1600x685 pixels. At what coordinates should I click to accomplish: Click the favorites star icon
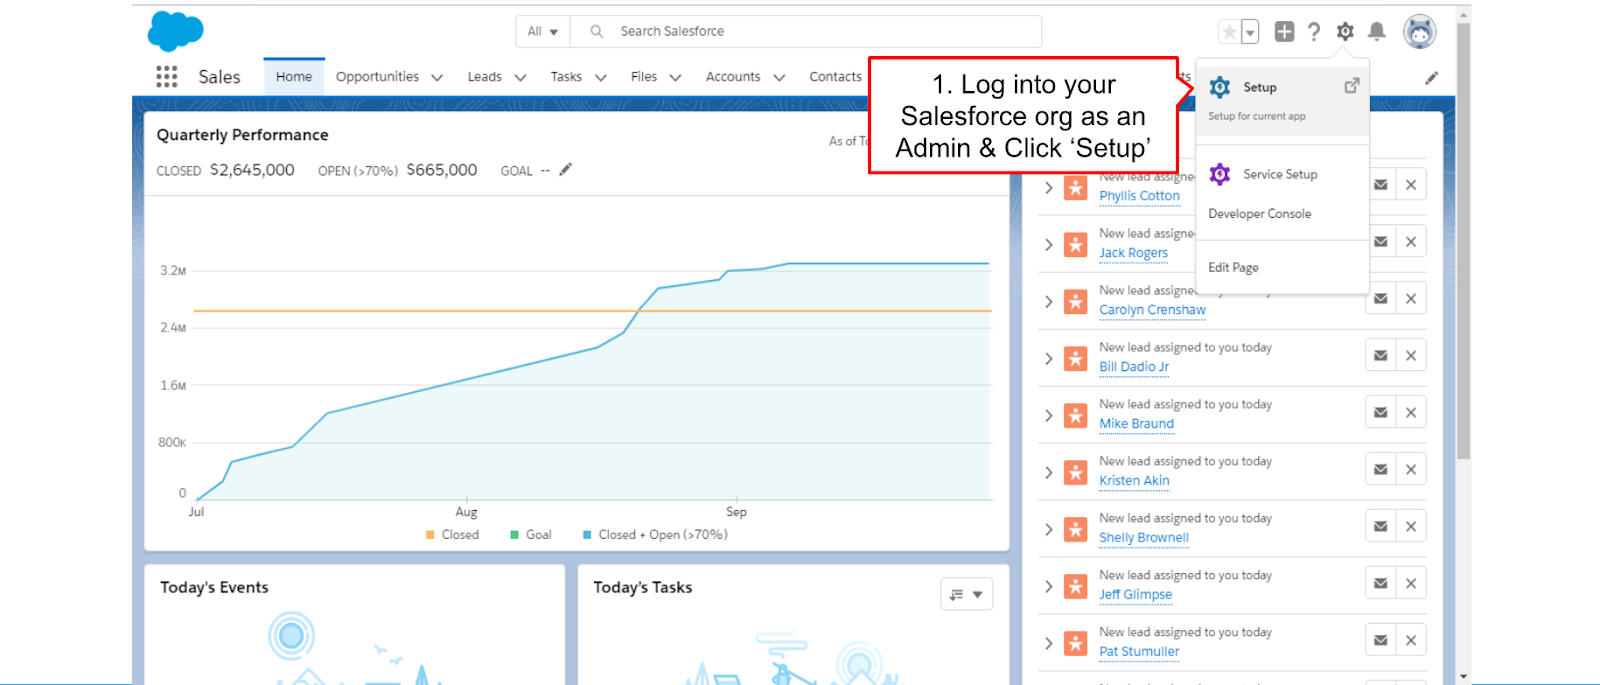(1229, 32)
